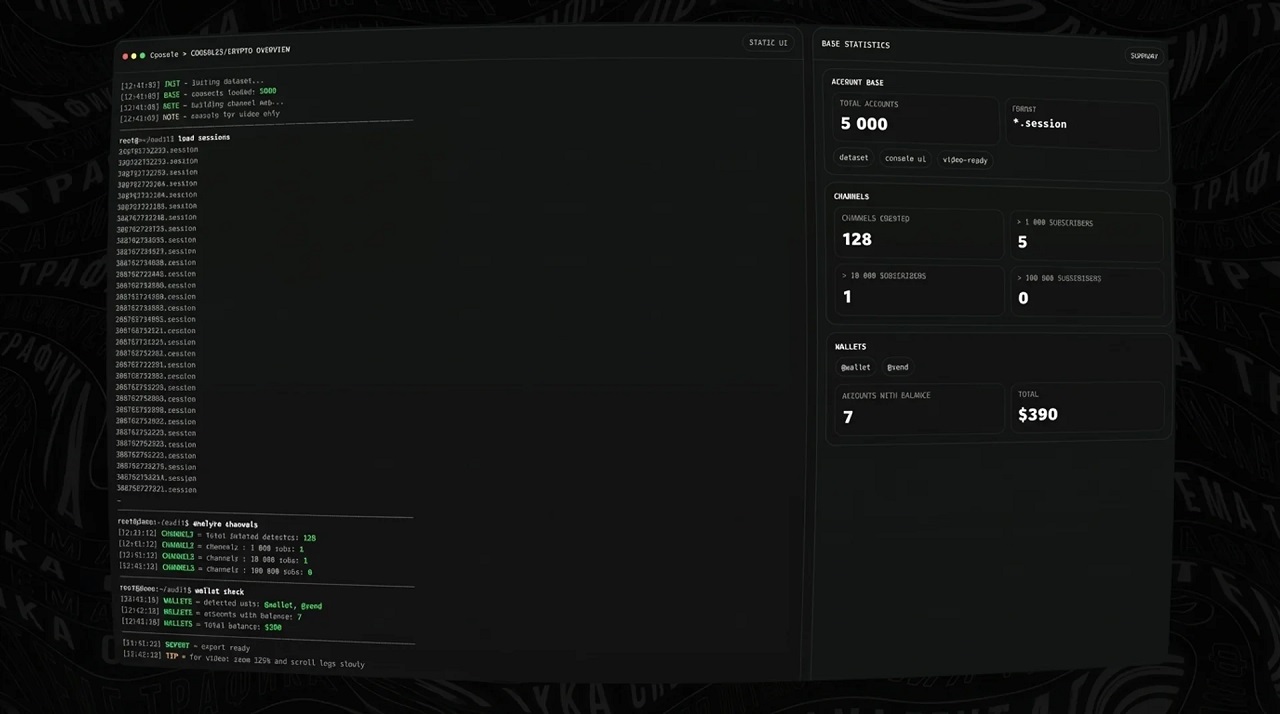Click the channels log line '100 000 subs: 0'

(x=216, y=570)
